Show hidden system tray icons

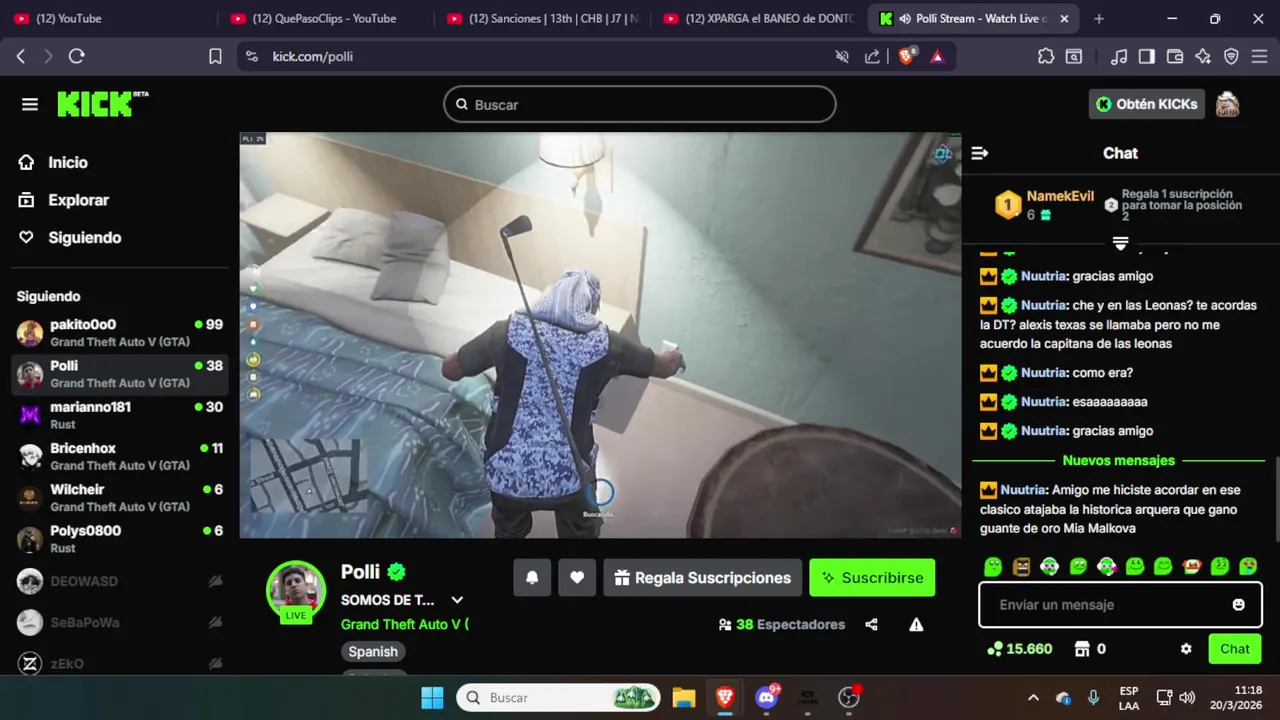click(1033, 698)
